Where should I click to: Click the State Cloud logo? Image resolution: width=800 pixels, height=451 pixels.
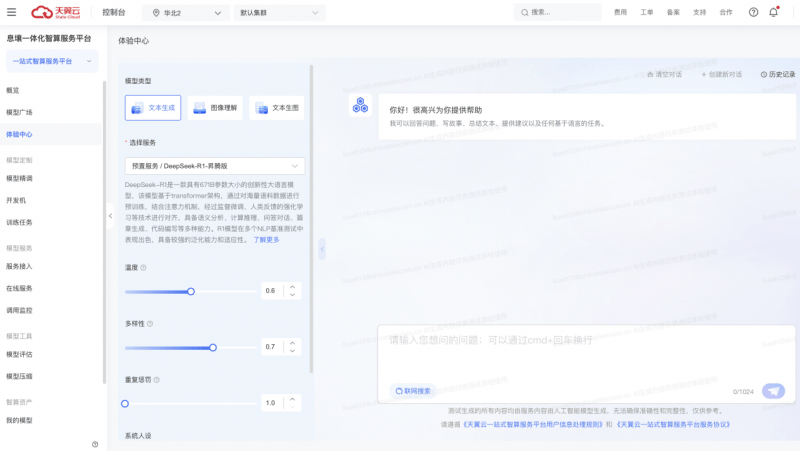56,12
